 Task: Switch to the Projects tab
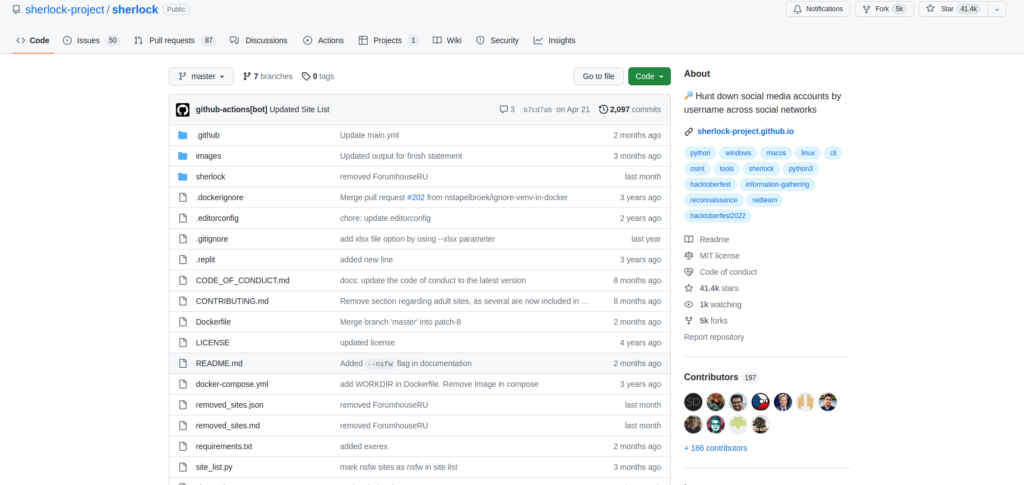[388, 40]
